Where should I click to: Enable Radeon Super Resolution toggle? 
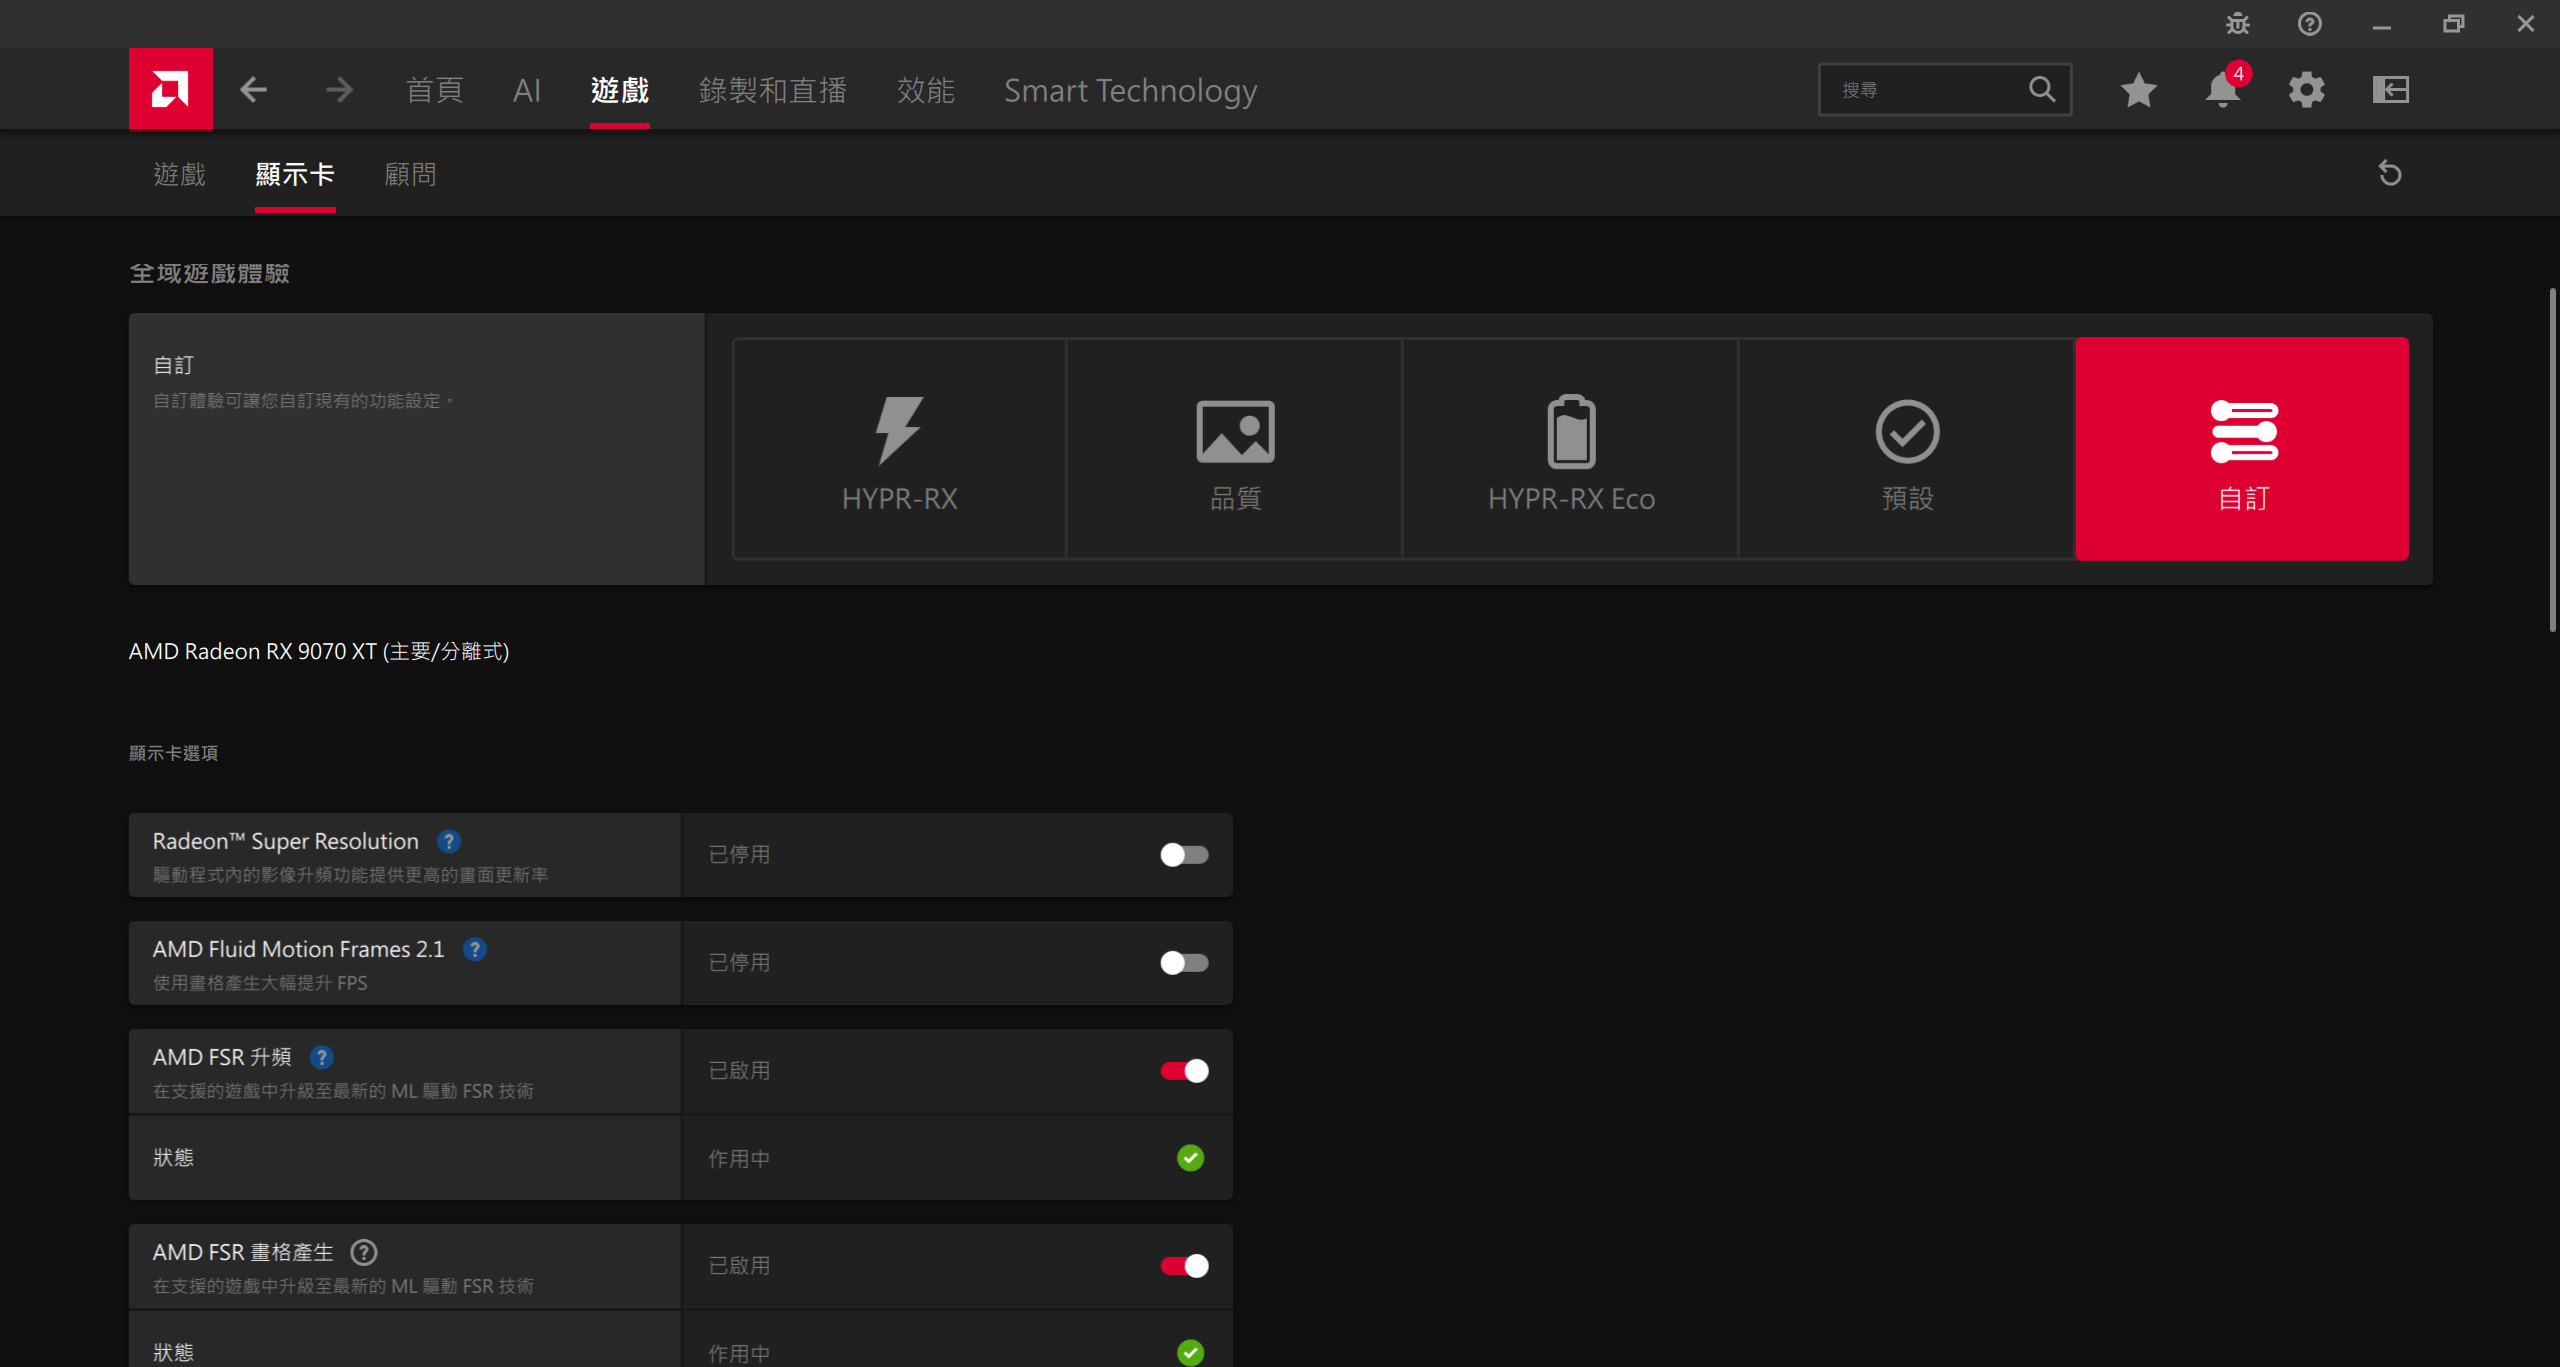tap(1184, 855)
